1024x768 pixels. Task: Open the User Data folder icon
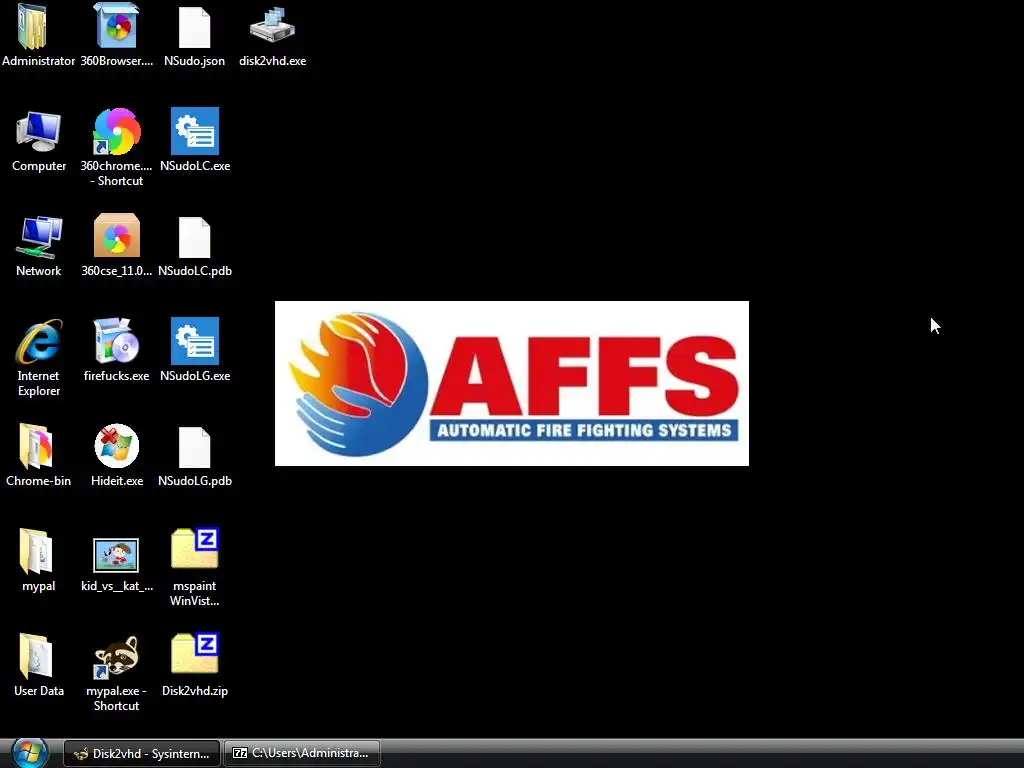(x=36, y=656)
